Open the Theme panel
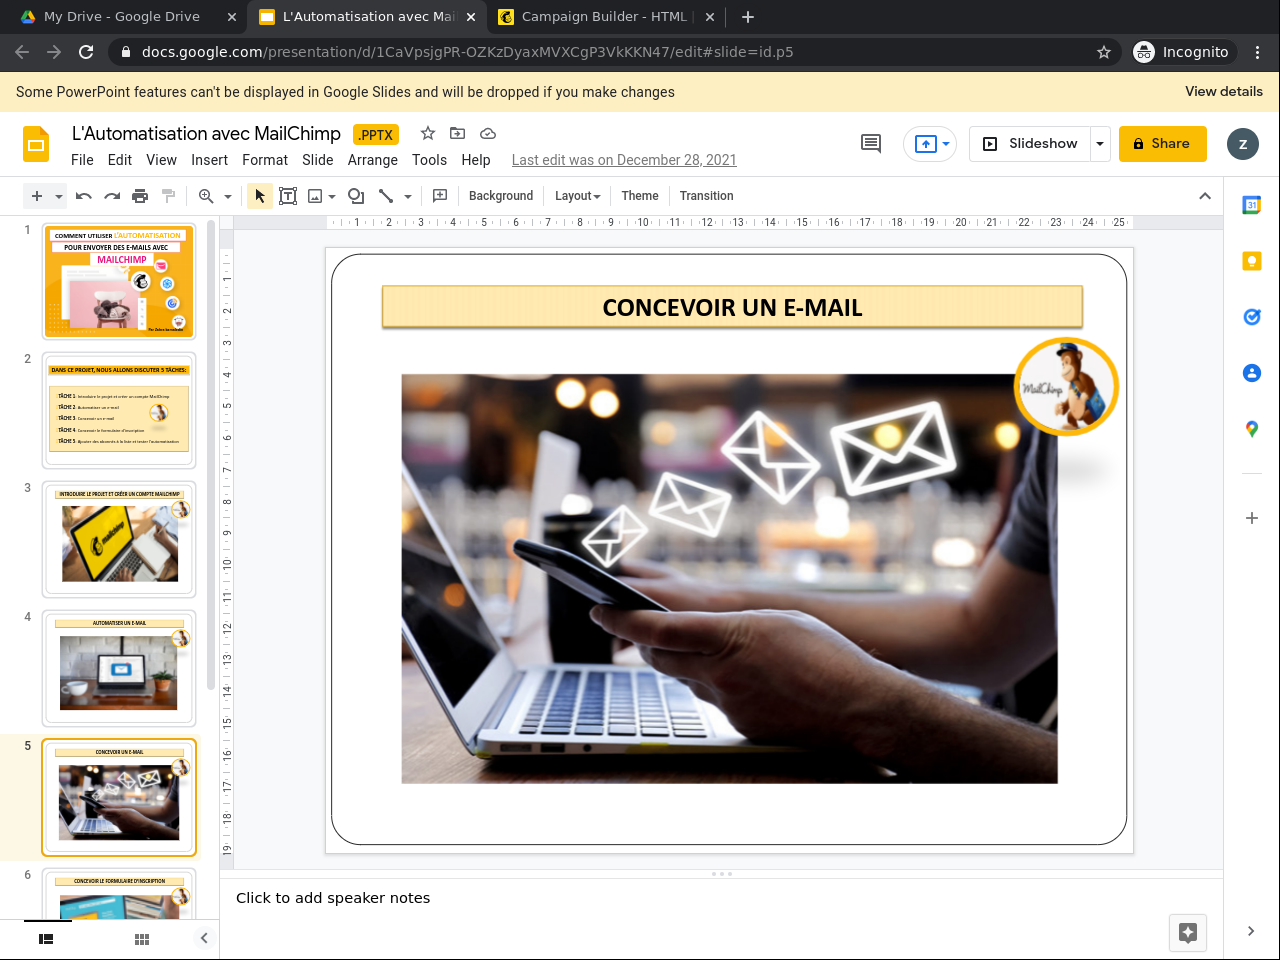The width and height of the screenshot is (1280, 960). [640, 196]
